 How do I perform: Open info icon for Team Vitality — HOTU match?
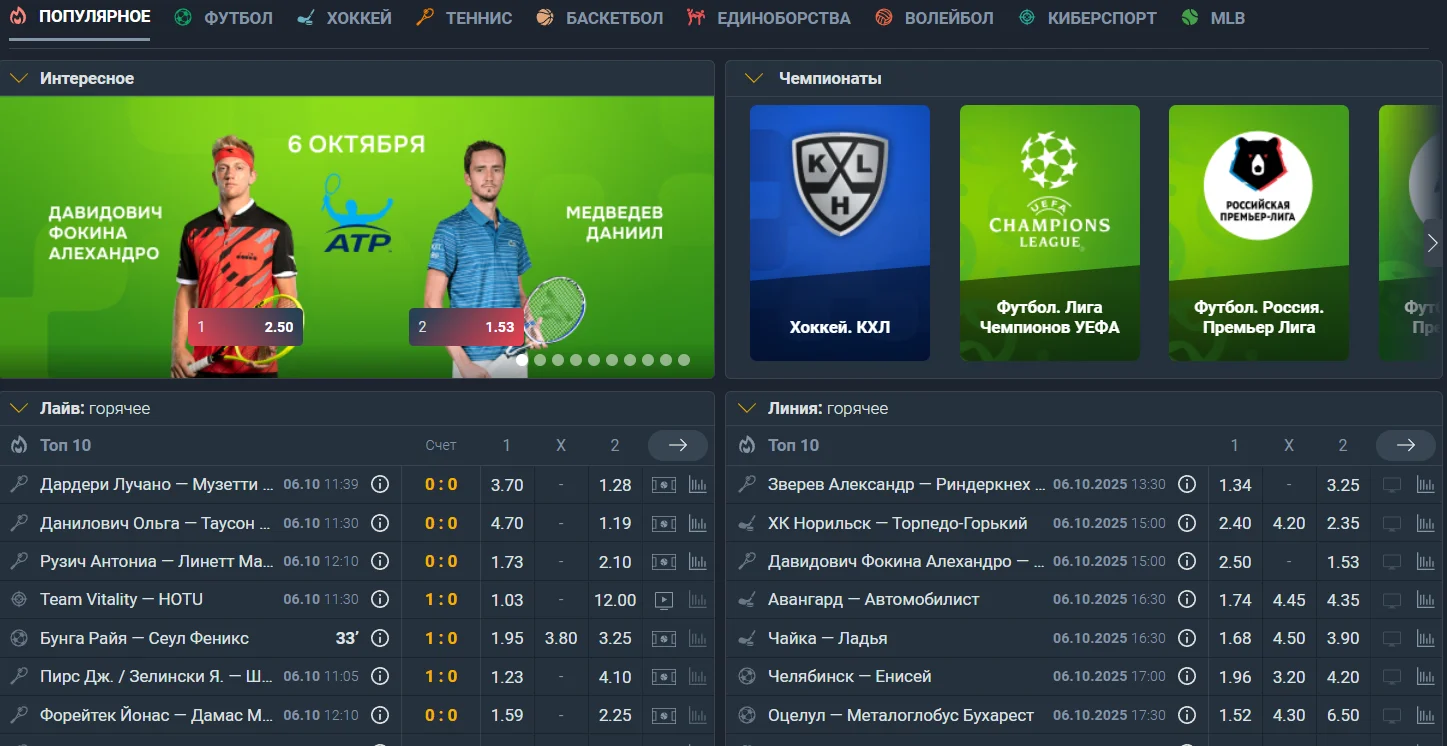[380, 600]
